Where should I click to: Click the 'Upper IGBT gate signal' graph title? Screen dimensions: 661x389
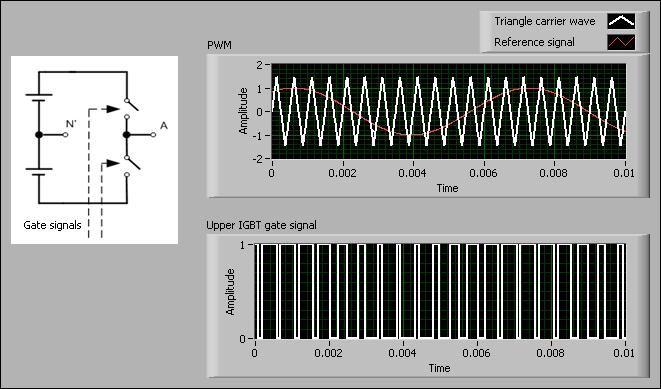point(261,225)
